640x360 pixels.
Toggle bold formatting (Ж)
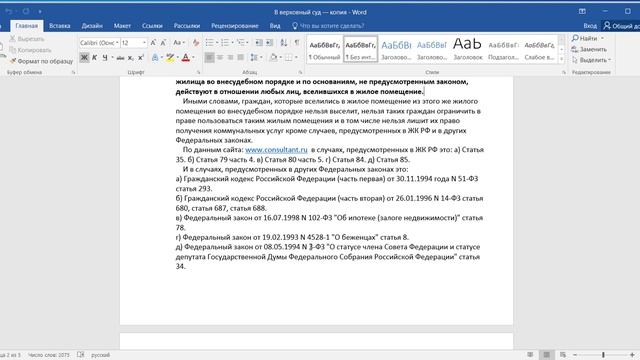click(84, 58)
